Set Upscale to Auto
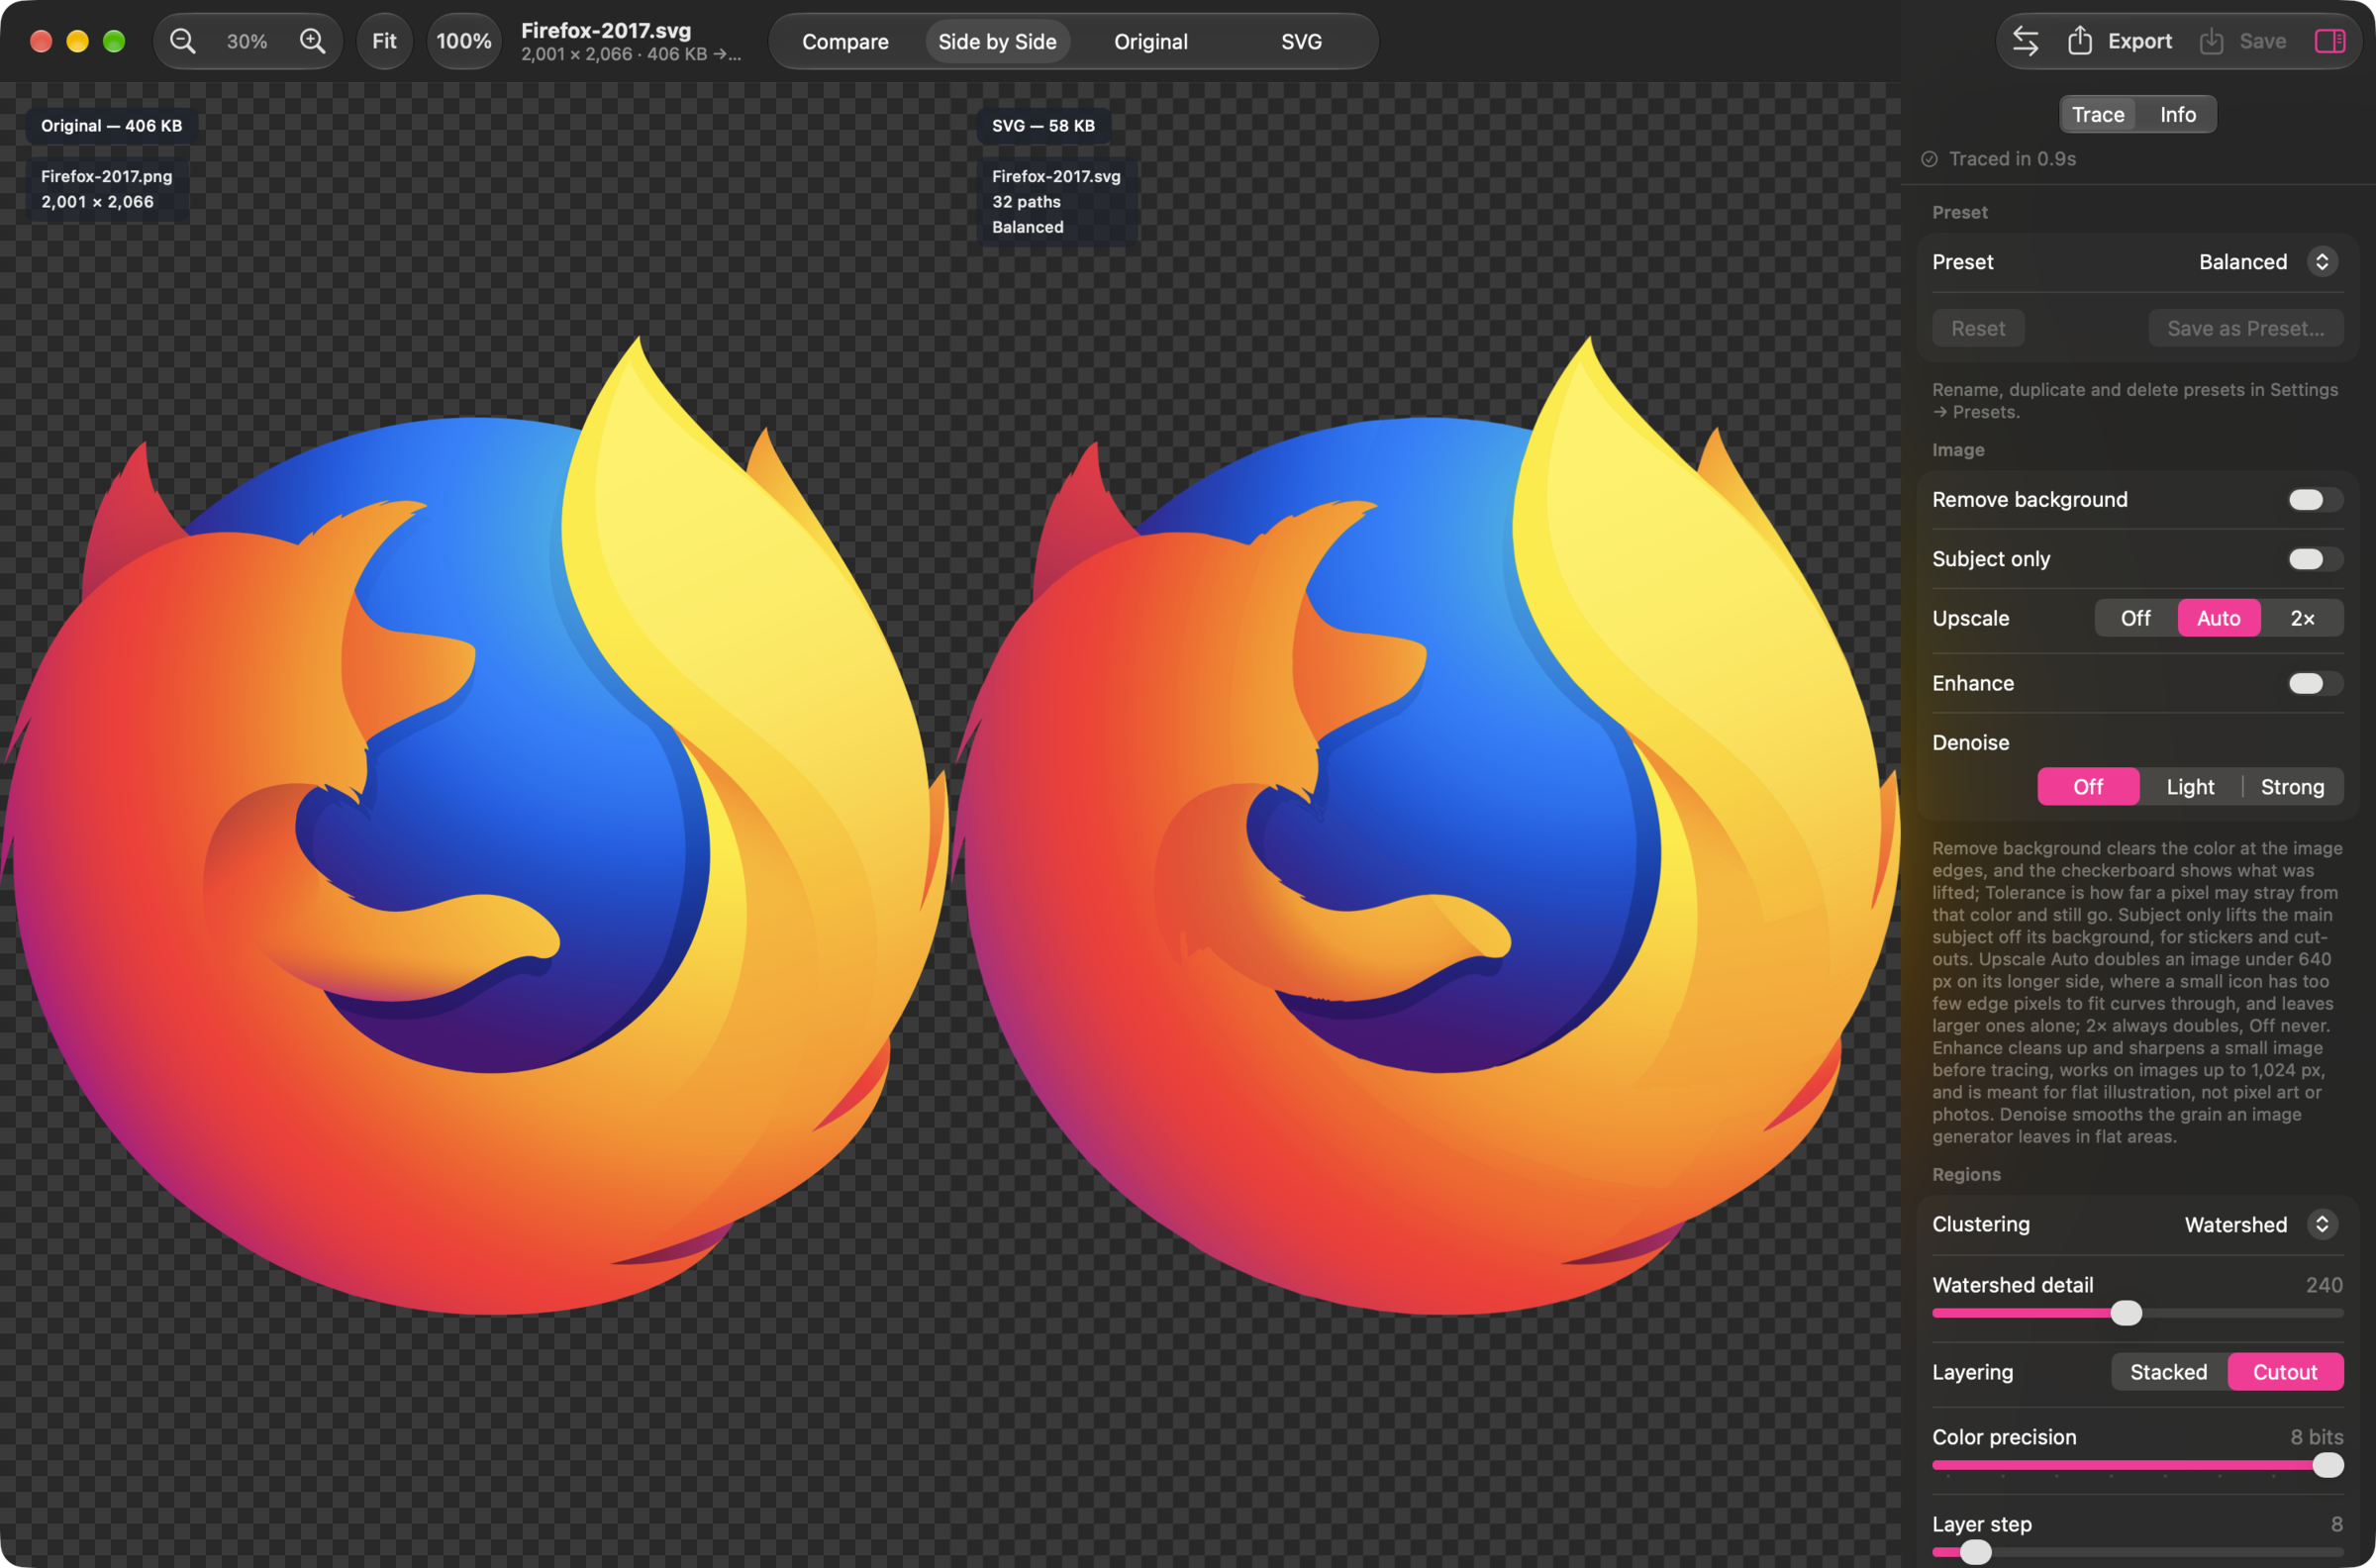 coord(2218,618)
